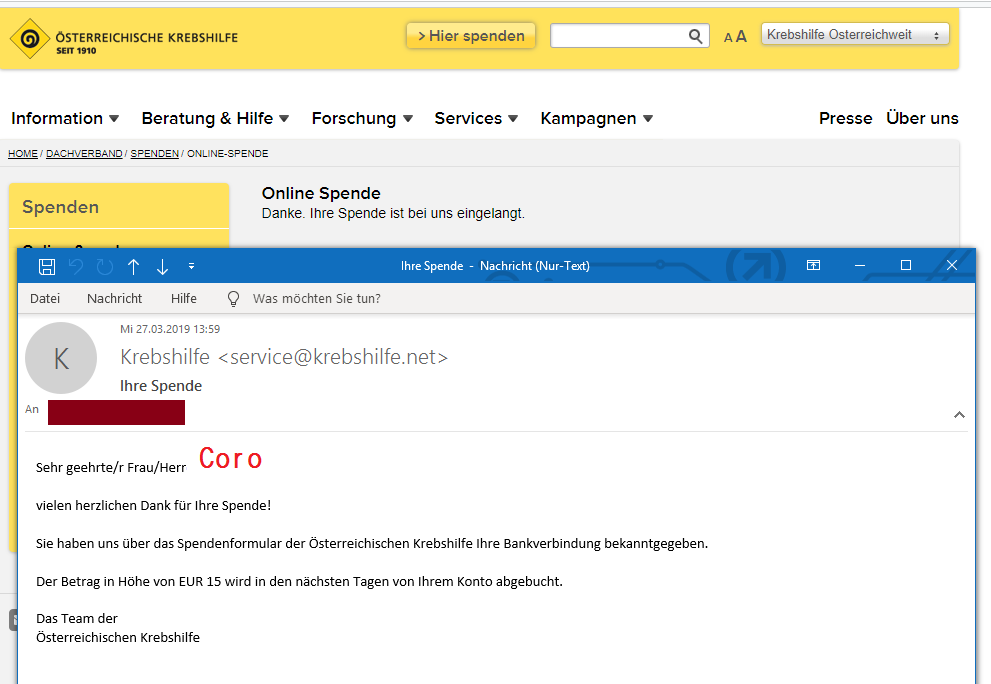Collapse the message header with chevron
The width and height of the screenshot is (991, 684).
[x=959, y=415]
